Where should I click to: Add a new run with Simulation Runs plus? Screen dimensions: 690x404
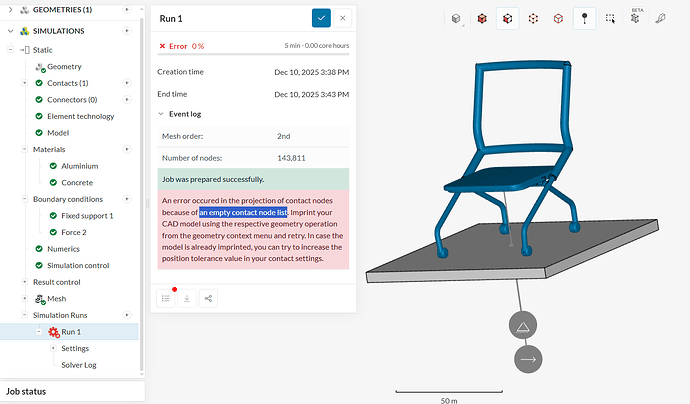127,315
